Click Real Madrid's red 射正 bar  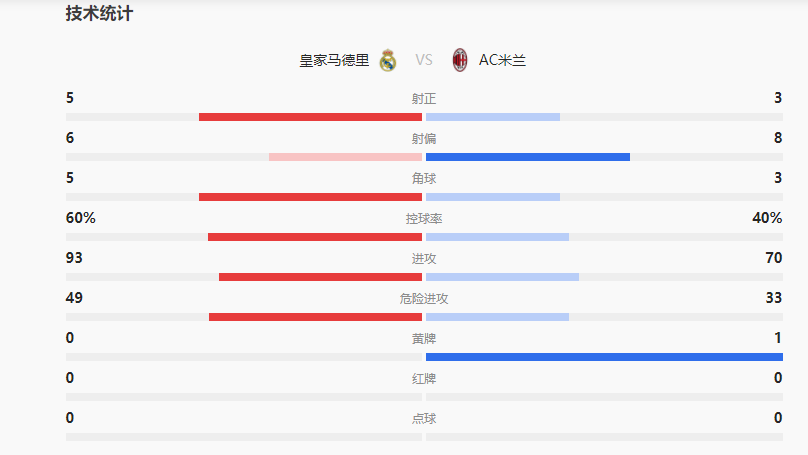point(310,117)
